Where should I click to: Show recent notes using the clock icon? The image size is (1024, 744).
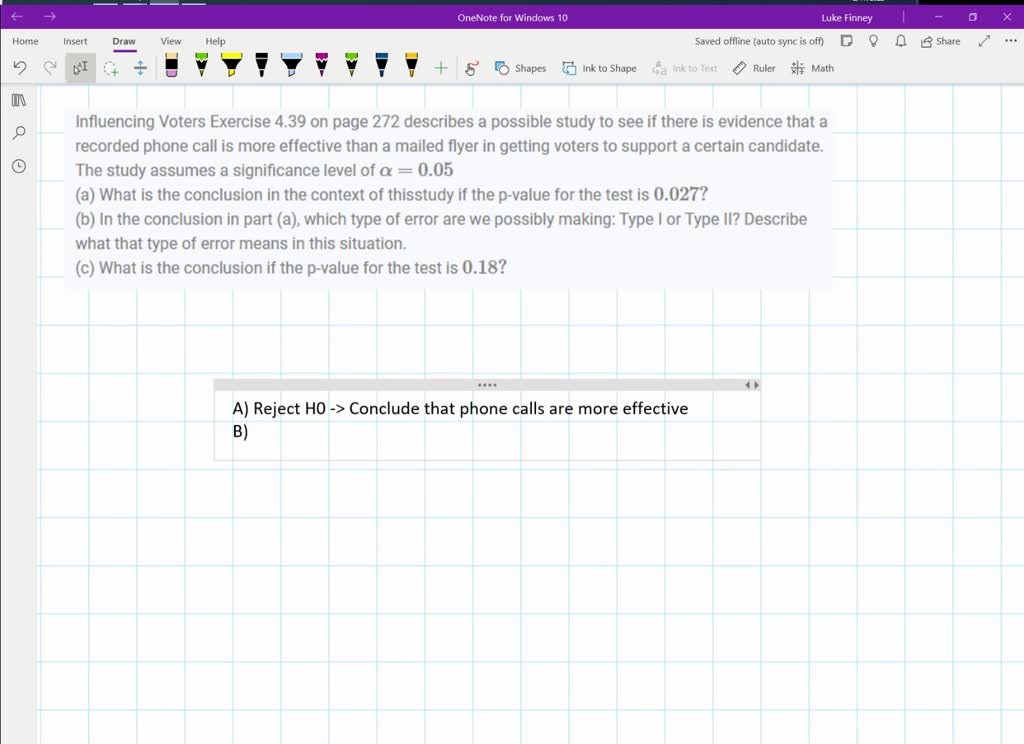[x=18, y=166]
